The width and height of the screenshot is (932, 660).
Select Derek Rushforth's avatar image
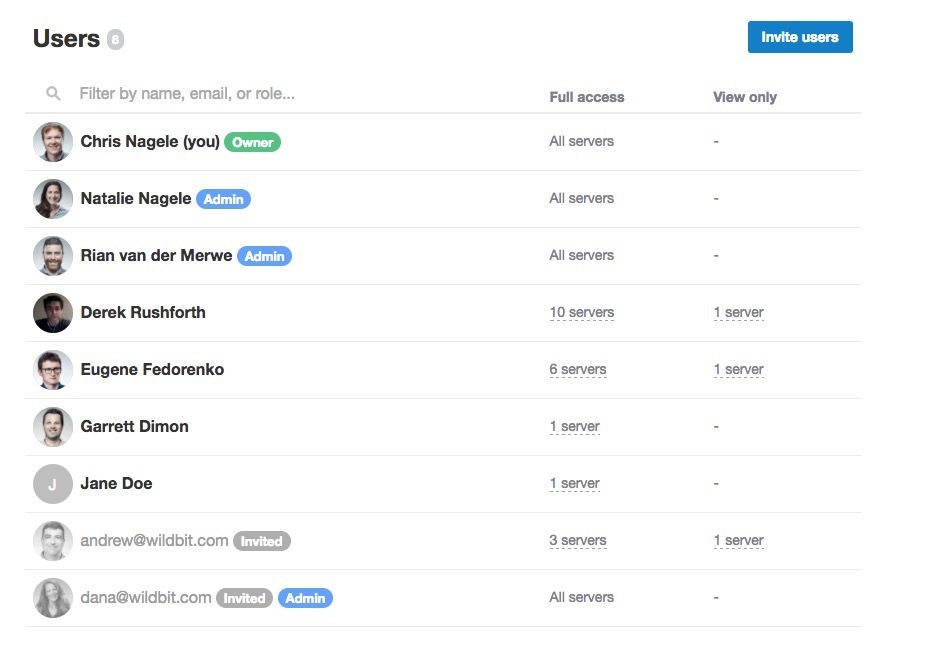pos(53,313)
